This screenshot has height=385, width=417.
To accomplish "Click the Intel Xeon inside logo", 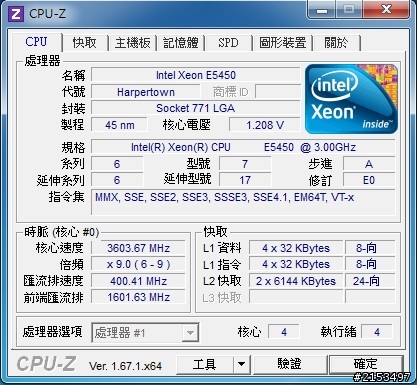I will [x=351, y=99].
